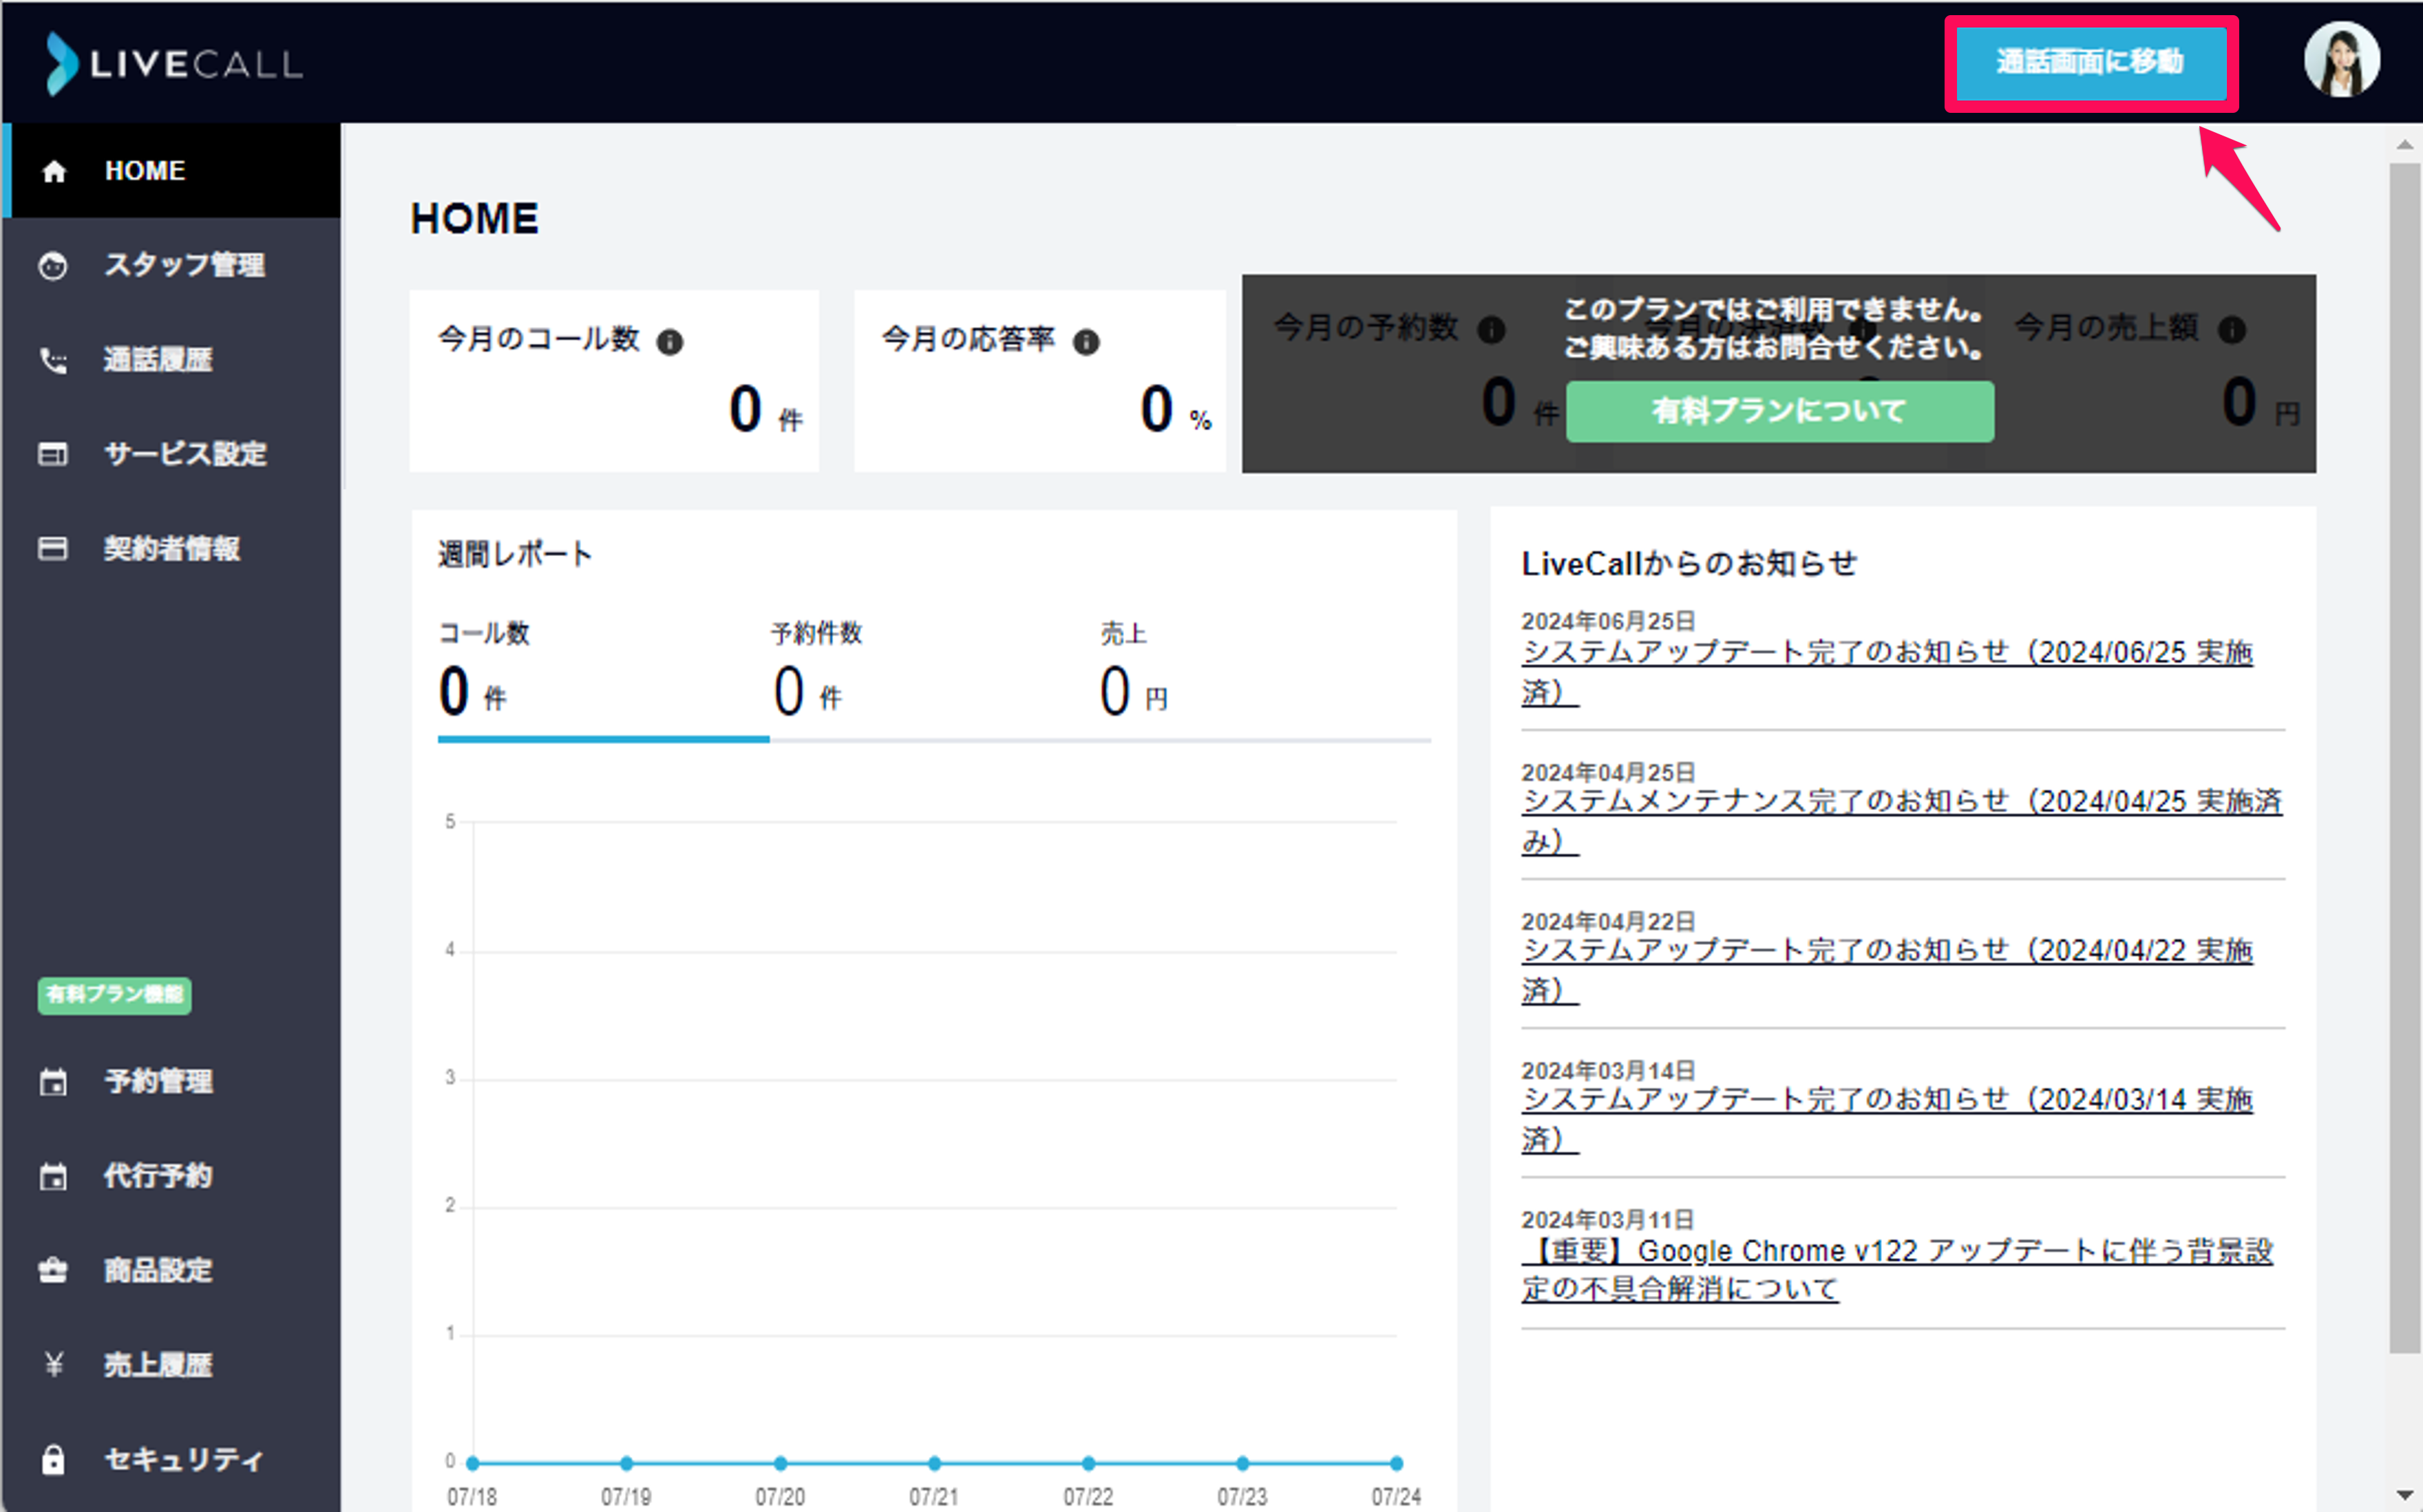This screenshot has height=1512, width=2423.
Task: Click info icon beside 今月の応答率
Action: click(x=1086, y=343)
